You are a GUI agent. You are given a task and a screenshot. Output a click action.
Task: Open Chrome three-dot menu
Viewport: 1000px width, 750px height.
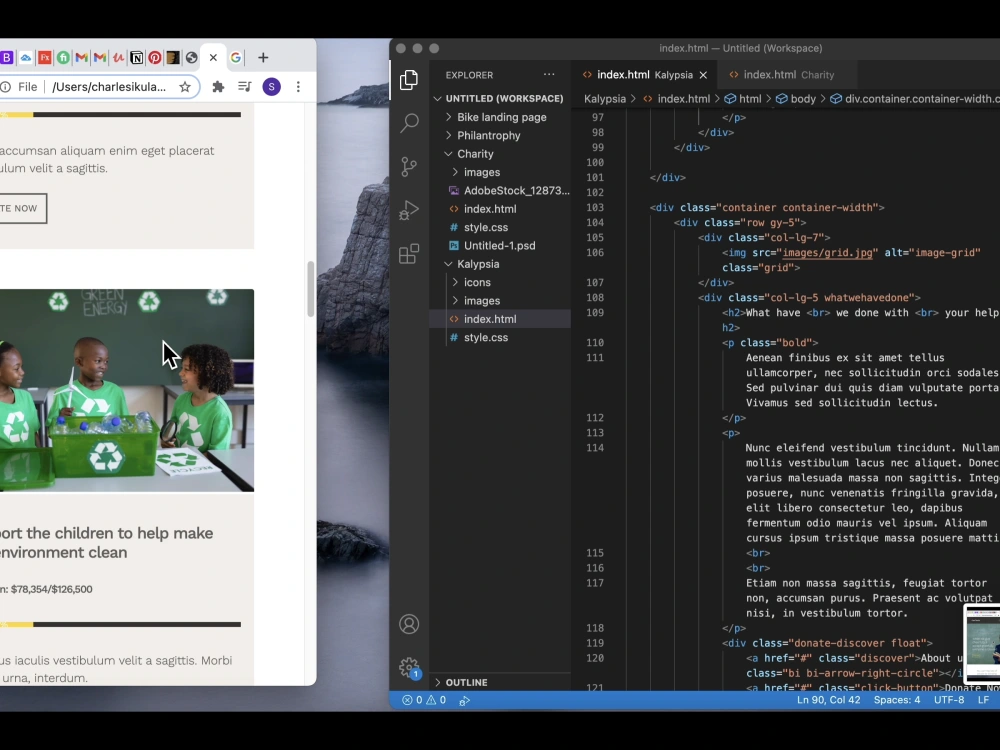pos(298,87)
